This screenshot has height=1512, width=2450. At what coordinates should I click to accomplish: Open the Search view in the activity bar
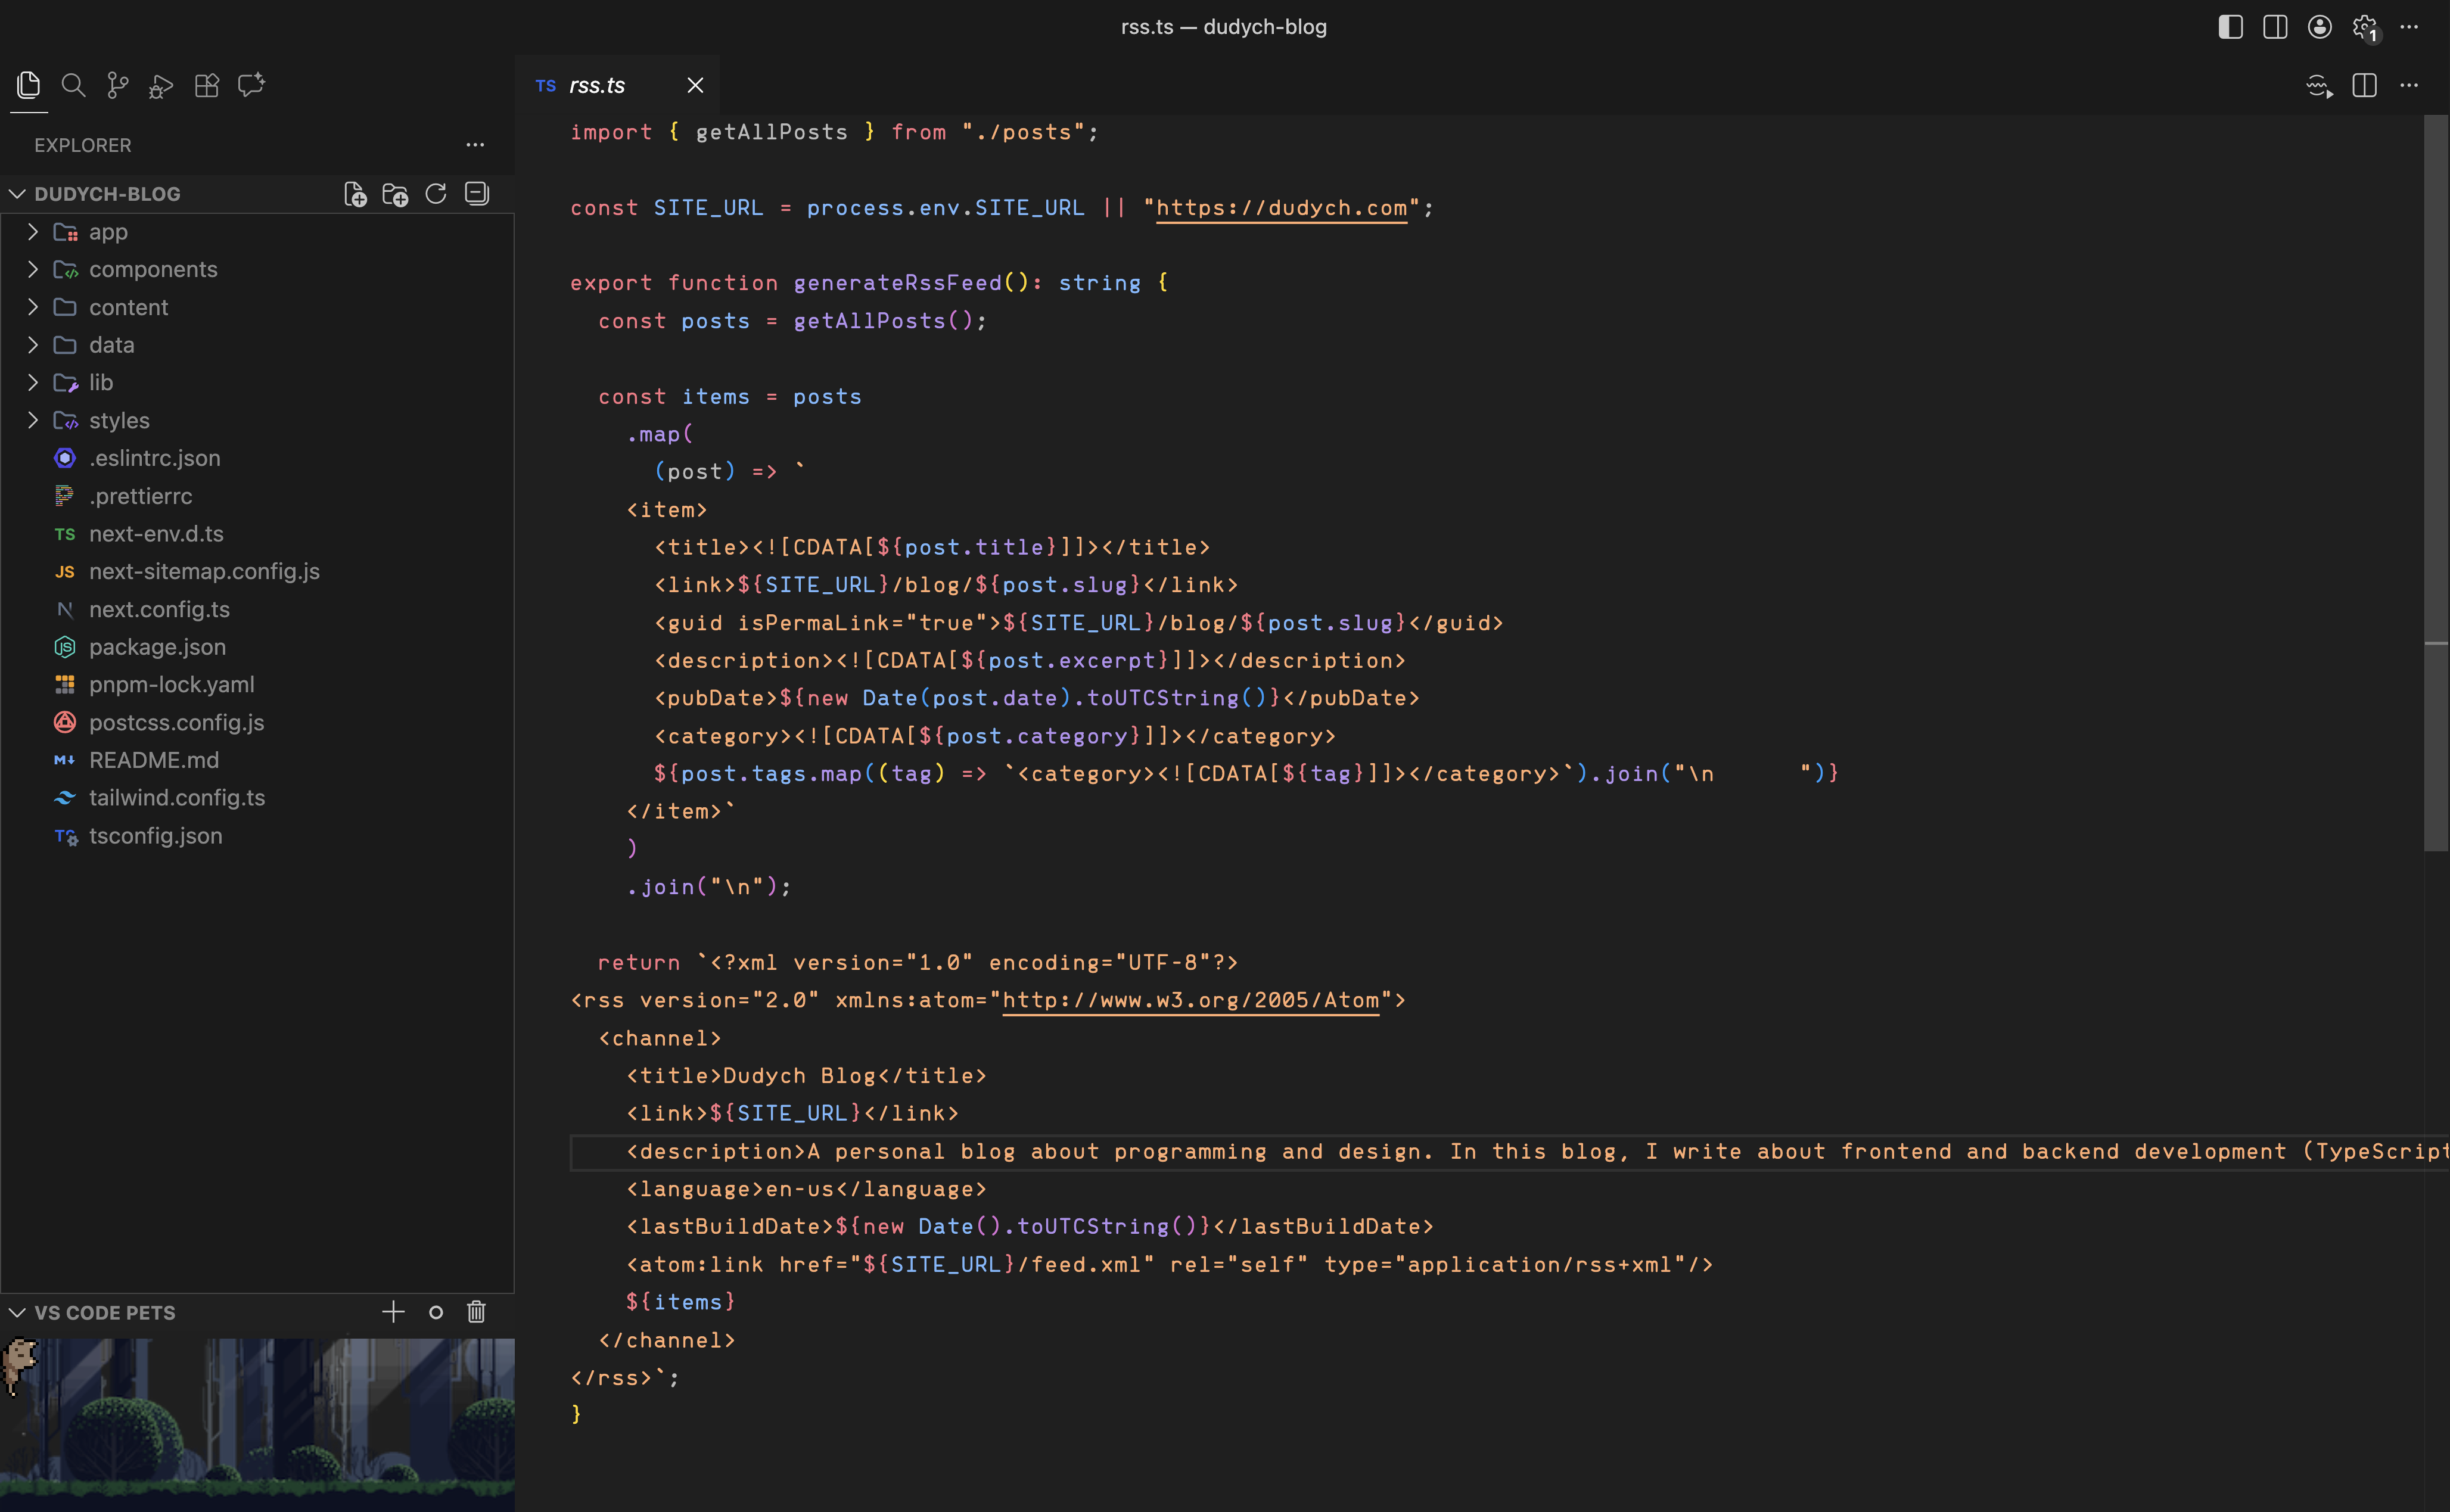73,85
